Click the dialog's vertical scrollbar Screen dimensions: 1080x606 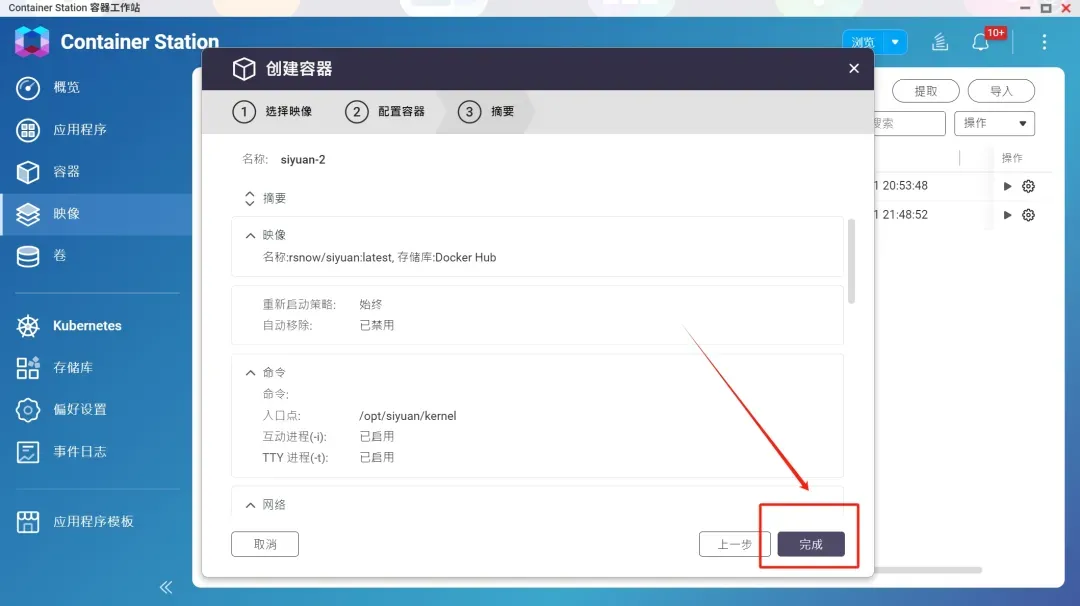[x=851, y=260]
